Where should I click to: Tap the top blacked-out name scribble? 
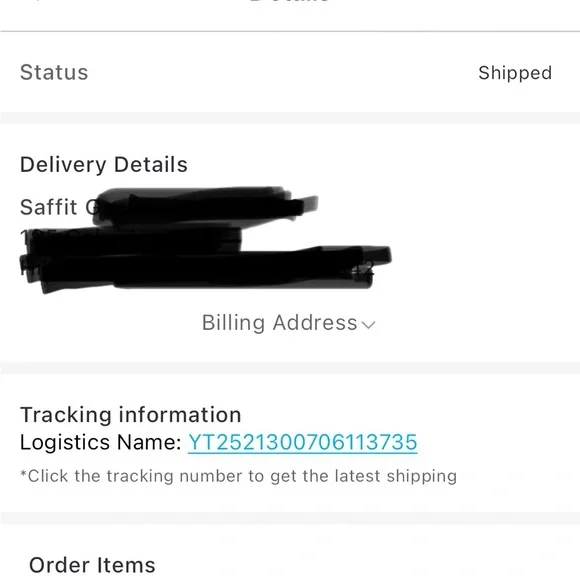click(x=205, y=205)
